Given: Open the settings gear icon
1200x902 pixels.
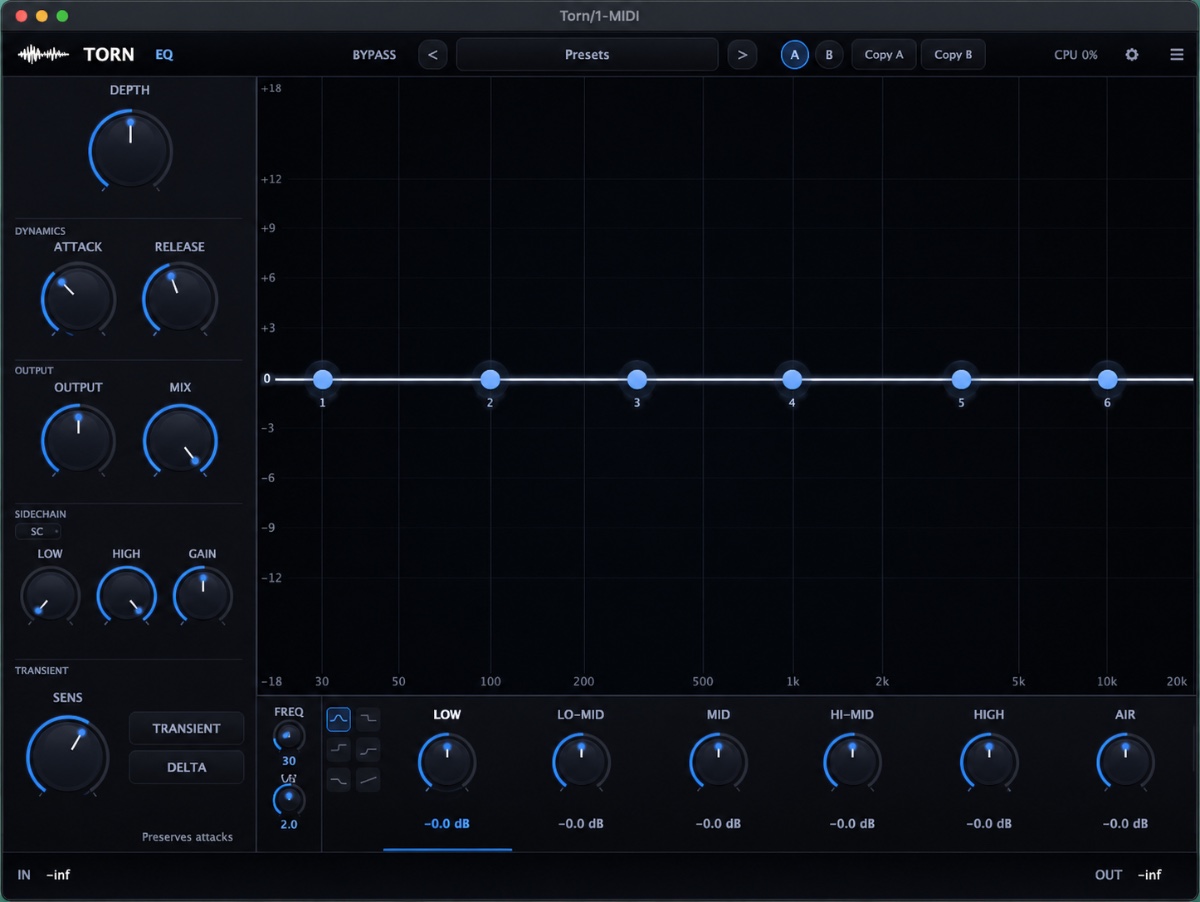Looking at the screenshot, I should click(1131, 54).
